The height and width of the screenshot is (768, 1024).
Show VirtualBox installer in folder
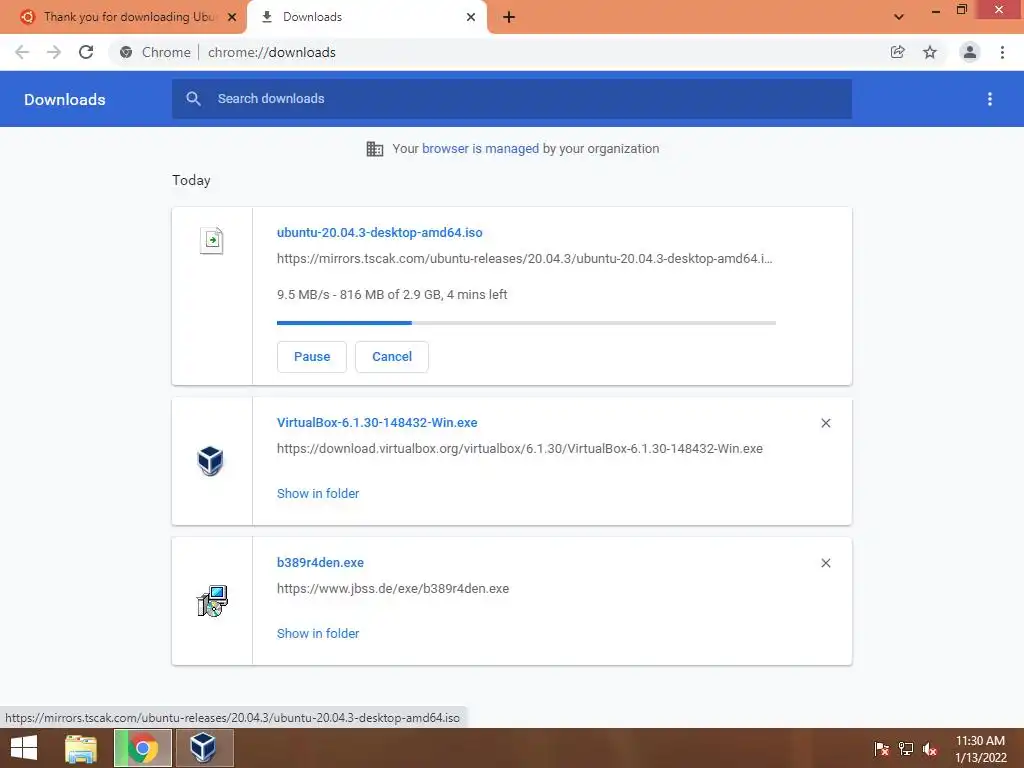[x=318, y=494]
